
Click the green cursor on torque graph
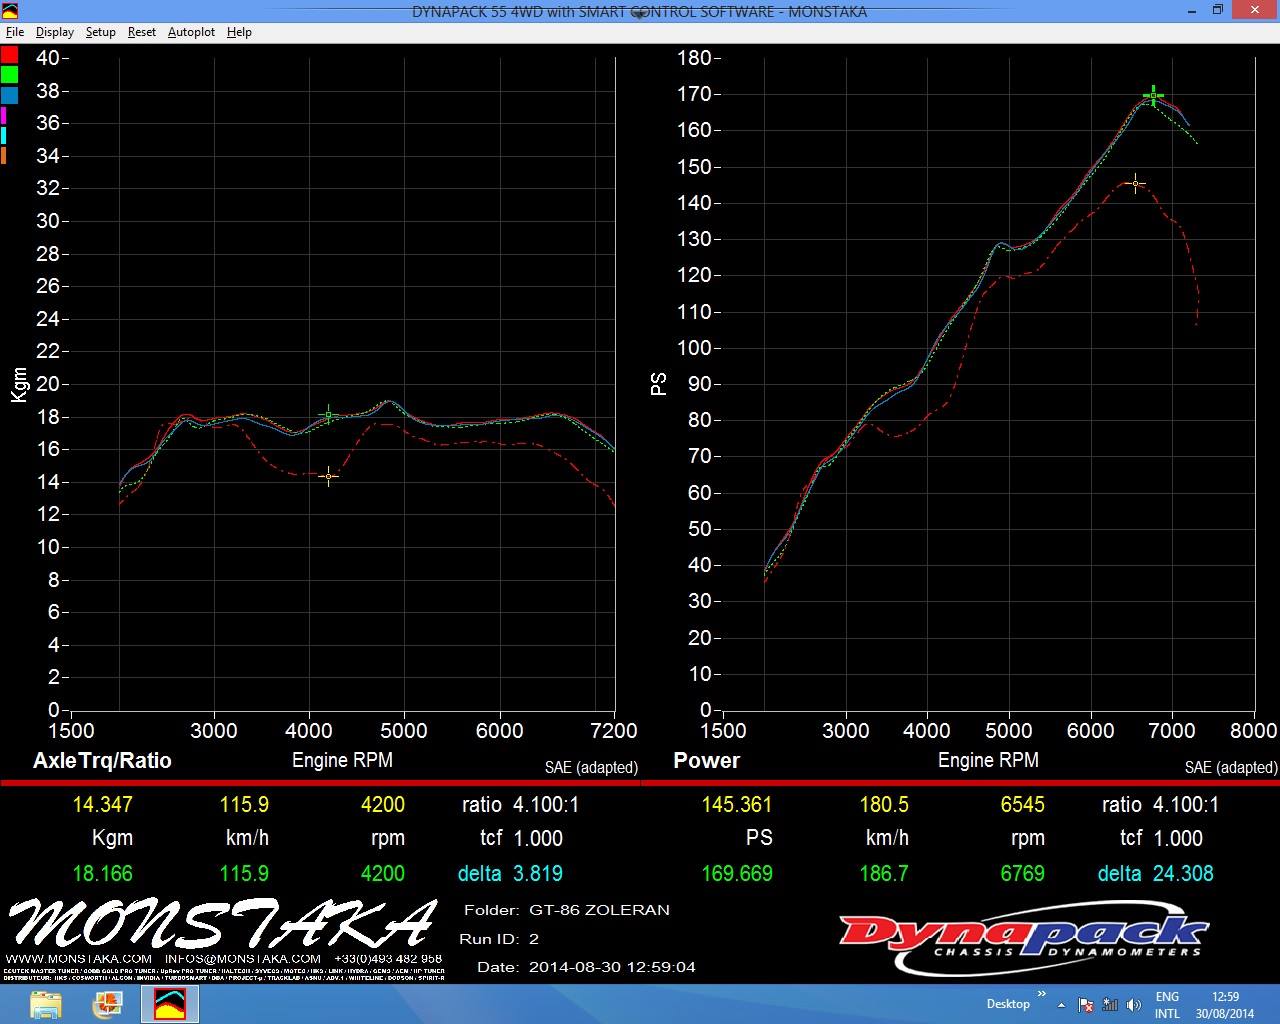coord(328,415)
